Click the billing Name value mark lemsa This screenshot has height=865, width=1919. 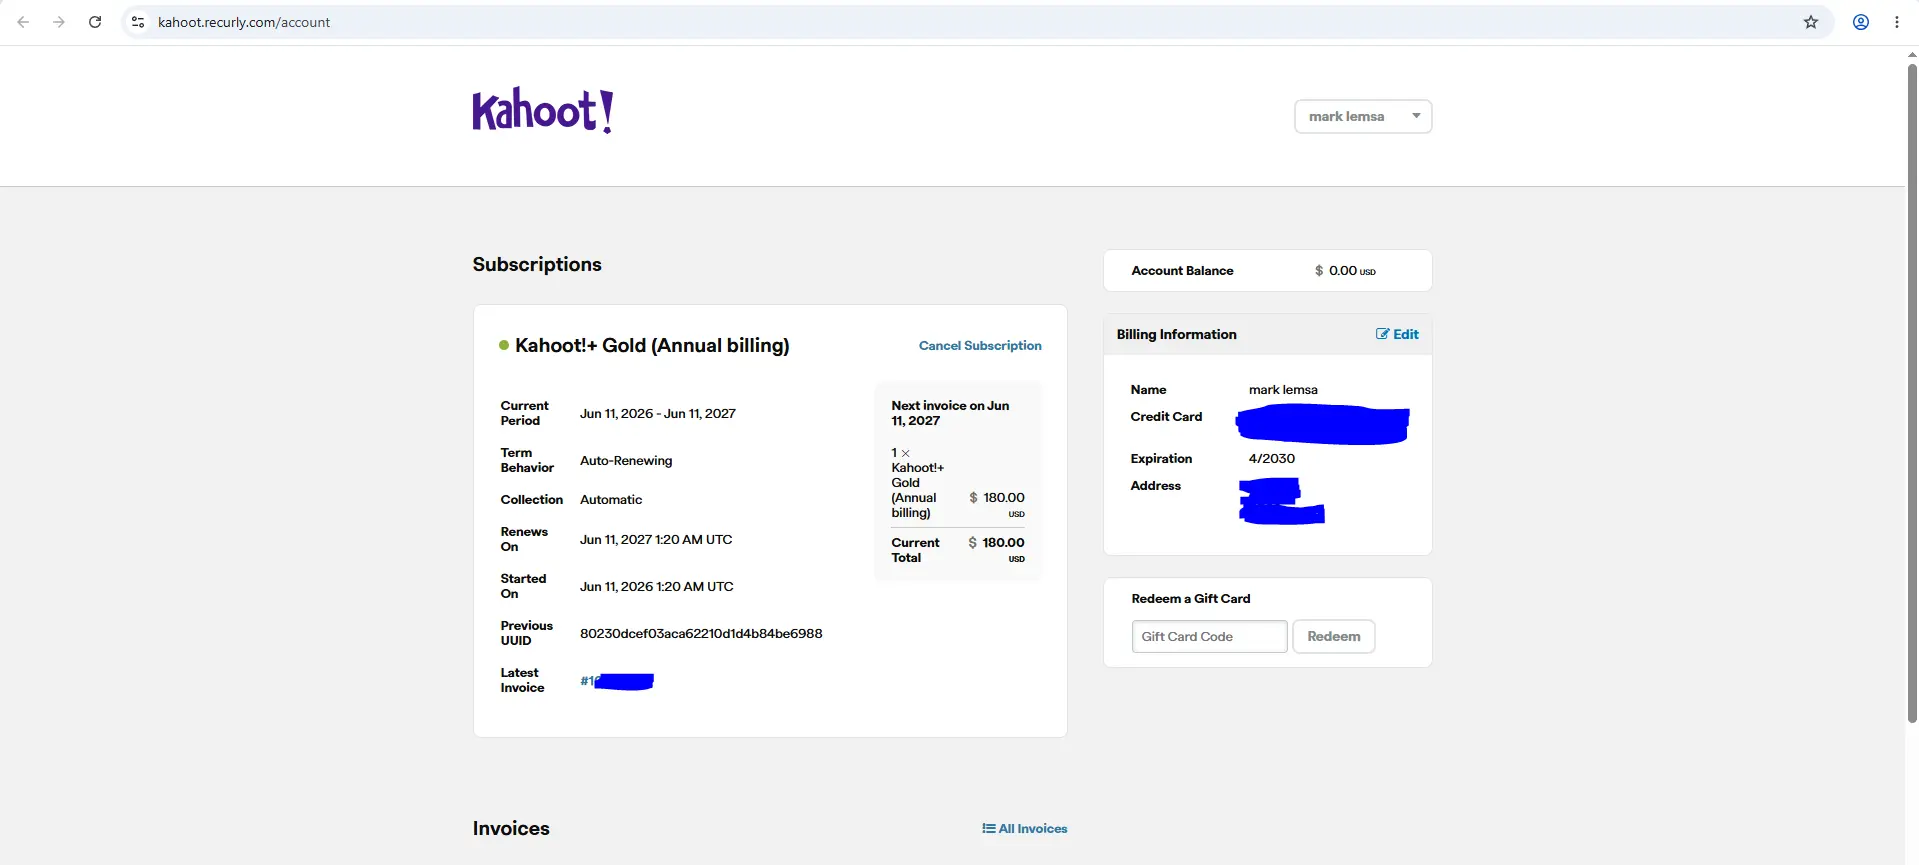click(1283, 389)
